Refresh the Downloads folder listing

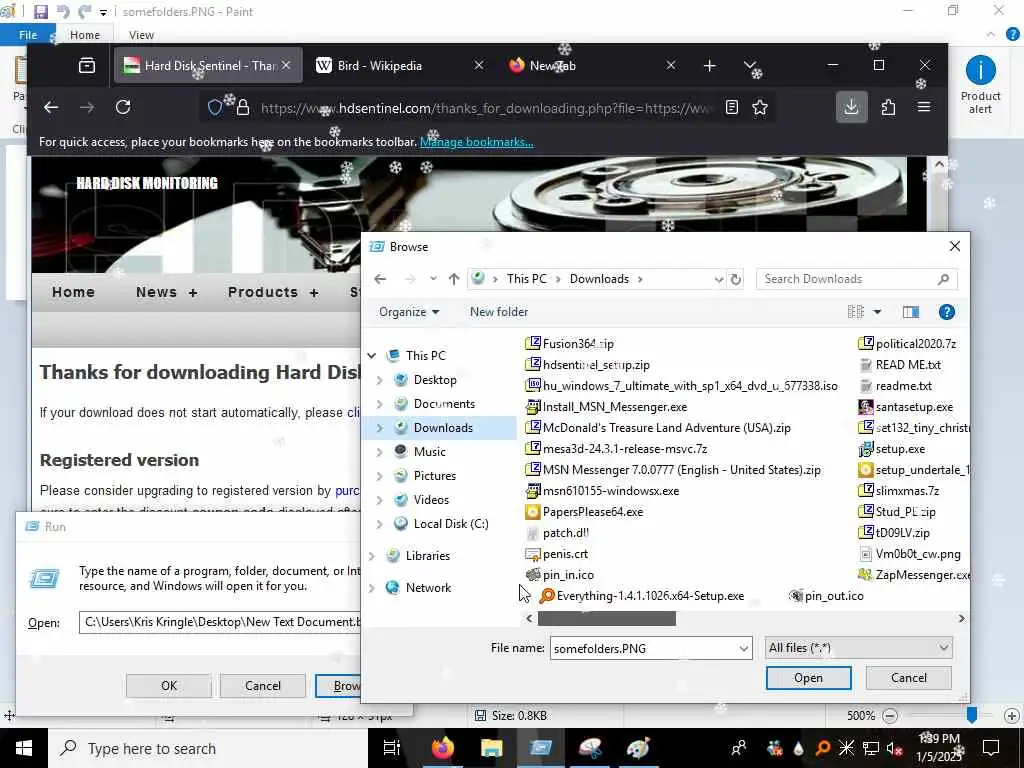tap(735, 280)
